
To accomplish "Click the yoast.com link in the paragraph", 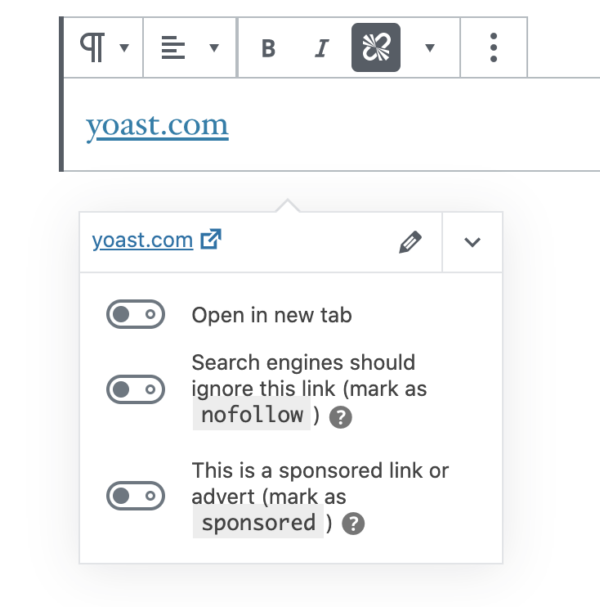I will click(157, 126).
